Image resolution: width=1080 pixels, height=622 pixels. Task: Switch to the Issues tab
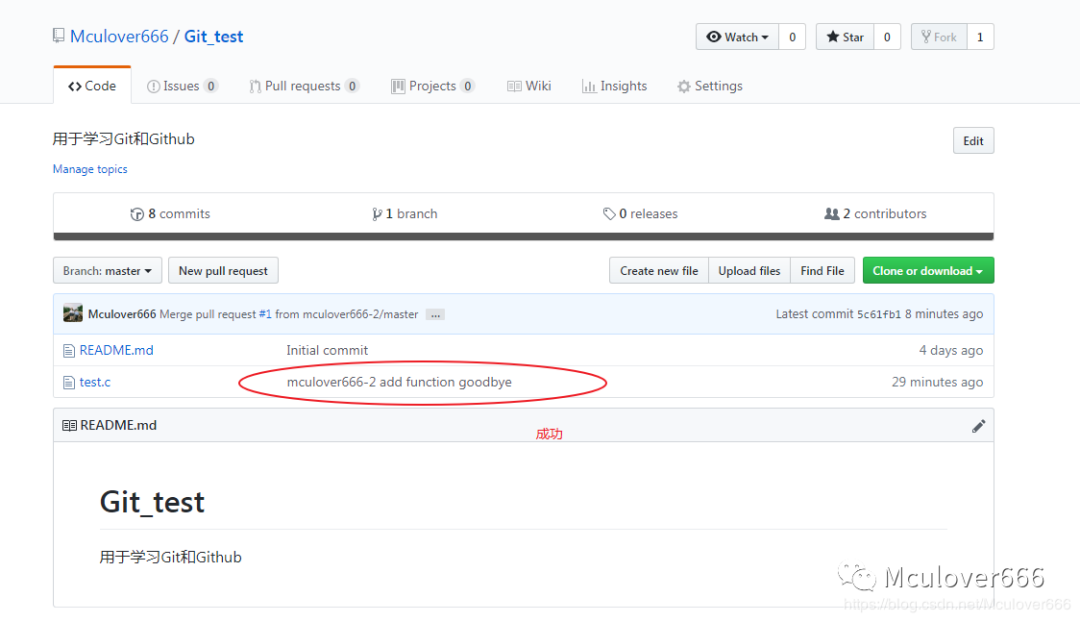[x=182, y=86]
